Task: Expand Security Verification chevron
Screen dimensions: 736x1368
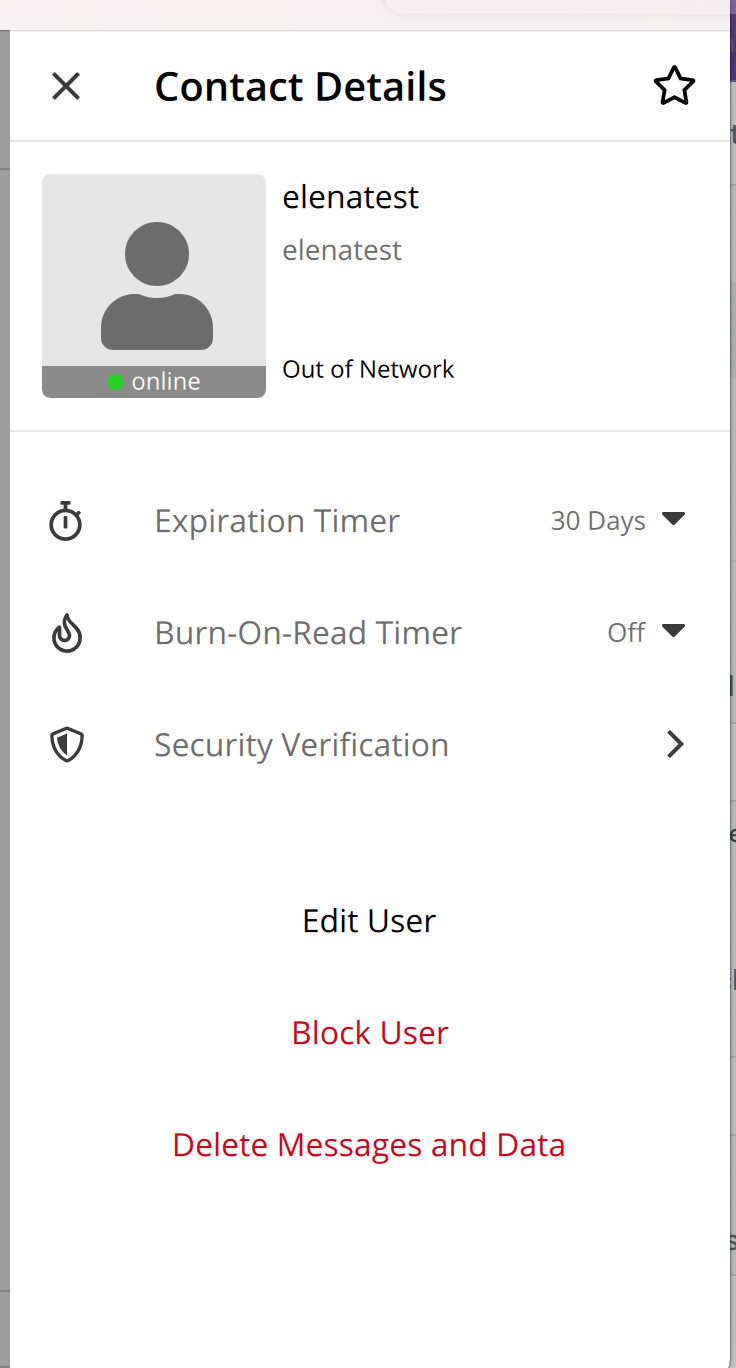Action: point(676,744)
